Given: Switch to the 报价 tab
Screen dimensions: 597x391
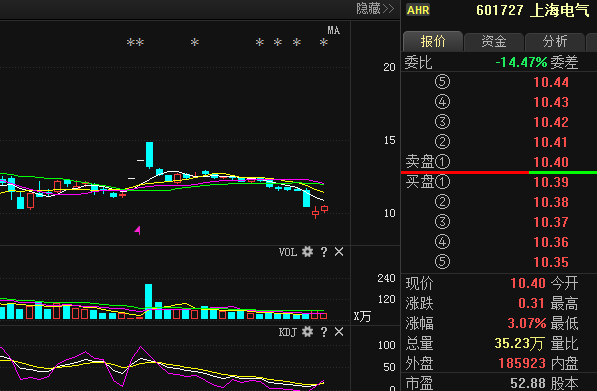Looking at the screenshot, I should tap(433, 41).
